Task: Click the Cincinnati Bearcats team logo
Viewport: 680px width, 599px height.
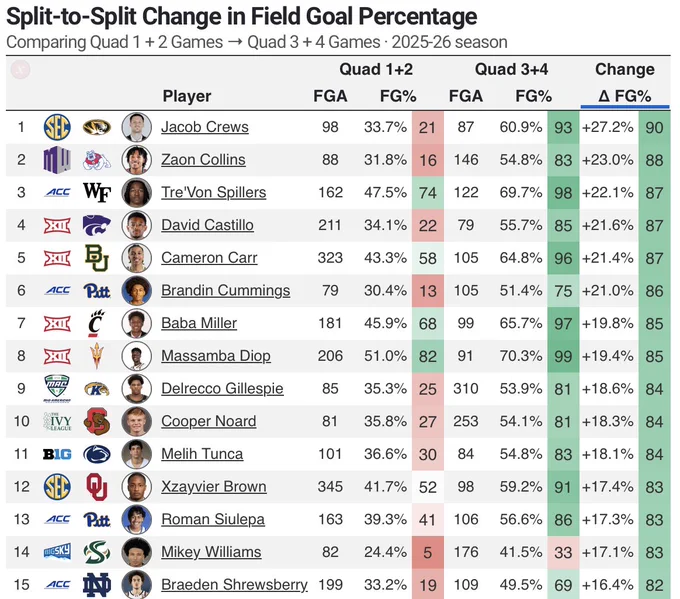Action: pyautogui.click(x=96, y=323)
